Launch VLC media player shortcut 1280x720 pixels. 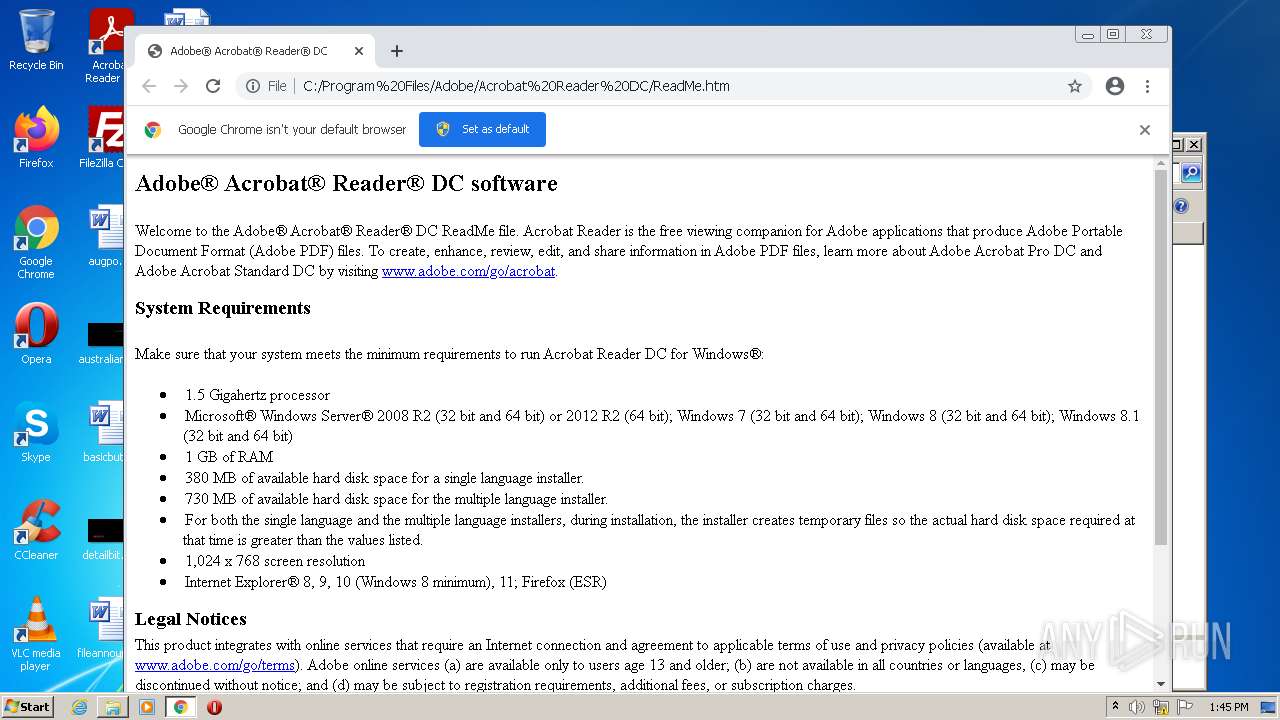click(36, 634)
